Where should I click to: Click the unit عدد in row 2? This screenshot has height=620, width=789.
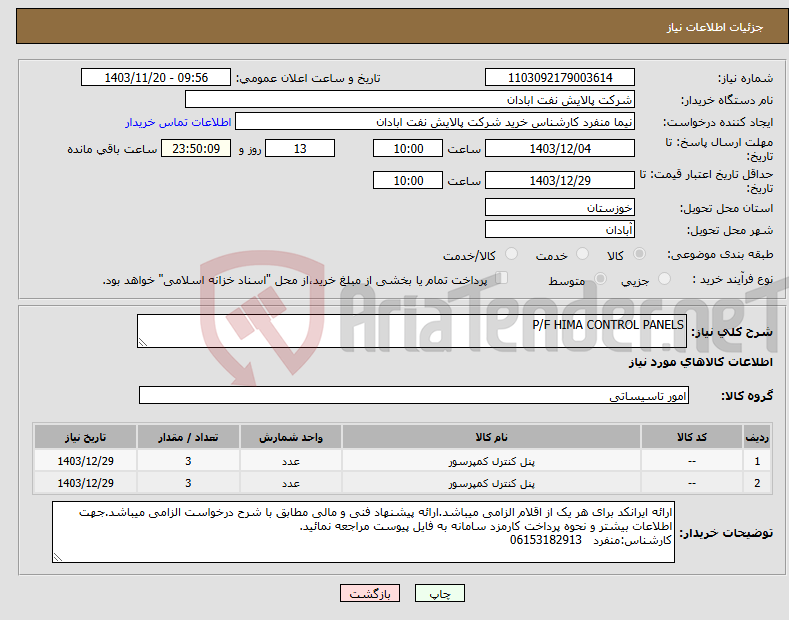tap(291, 483)
